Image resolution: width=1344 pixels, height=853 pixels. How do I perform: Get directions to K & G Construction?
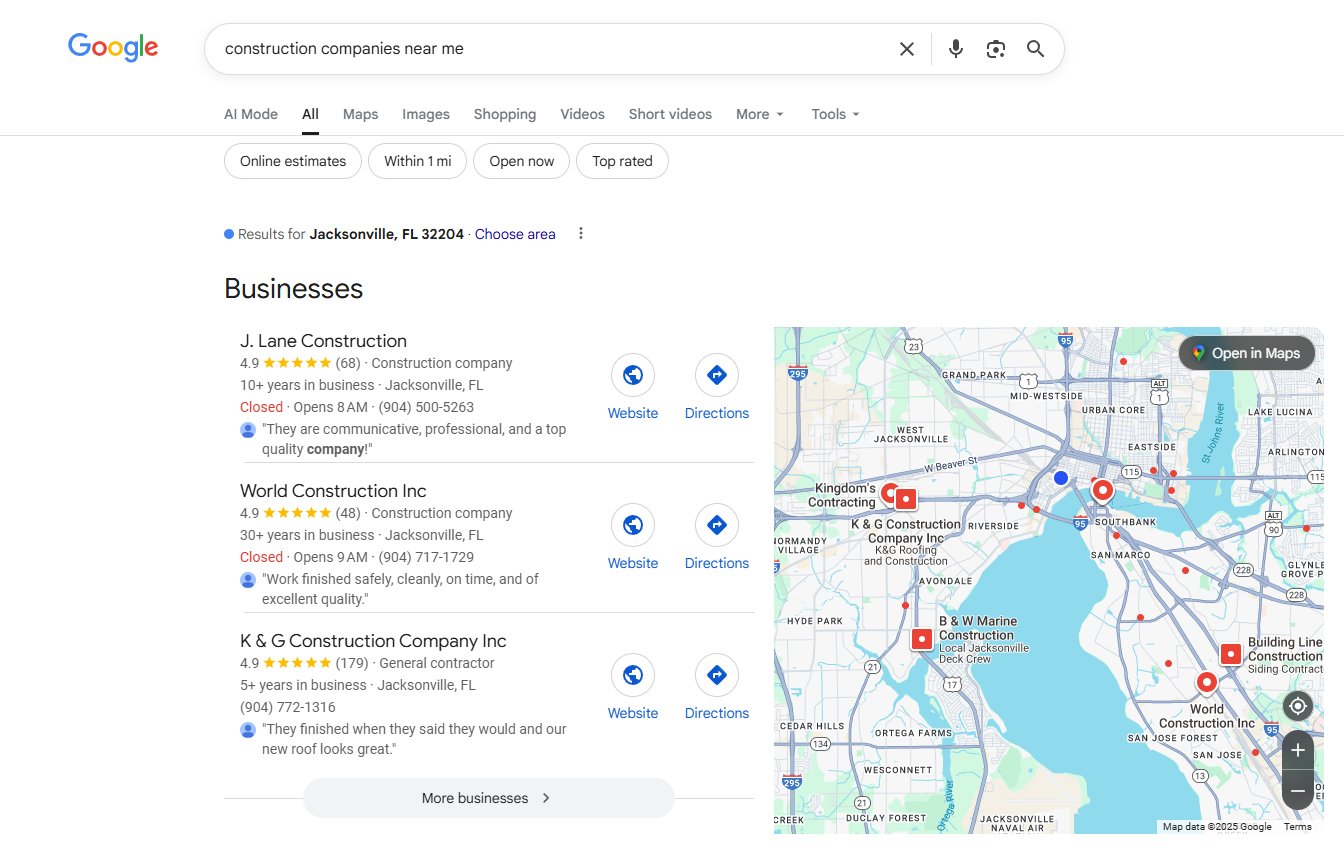716,676
